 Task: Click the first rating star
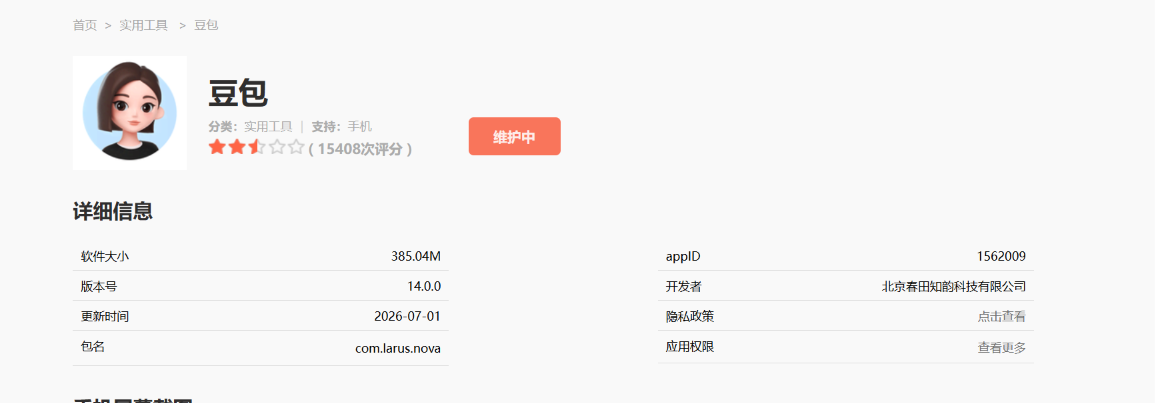click(x=217, y=147)
